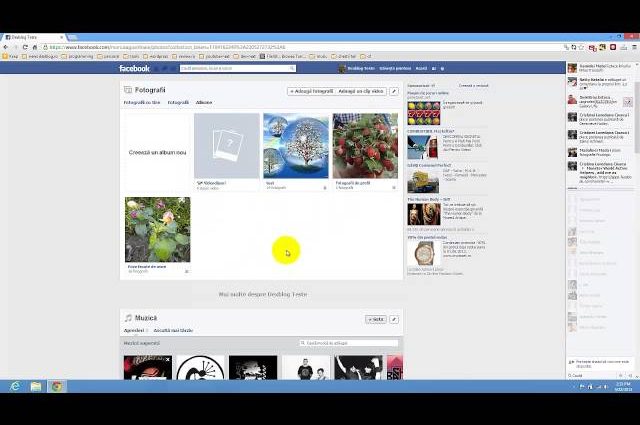Viewport: 640px width, 425px height.
Task: Click the slot machine fruit ad image
Action: tap(424, 113)
